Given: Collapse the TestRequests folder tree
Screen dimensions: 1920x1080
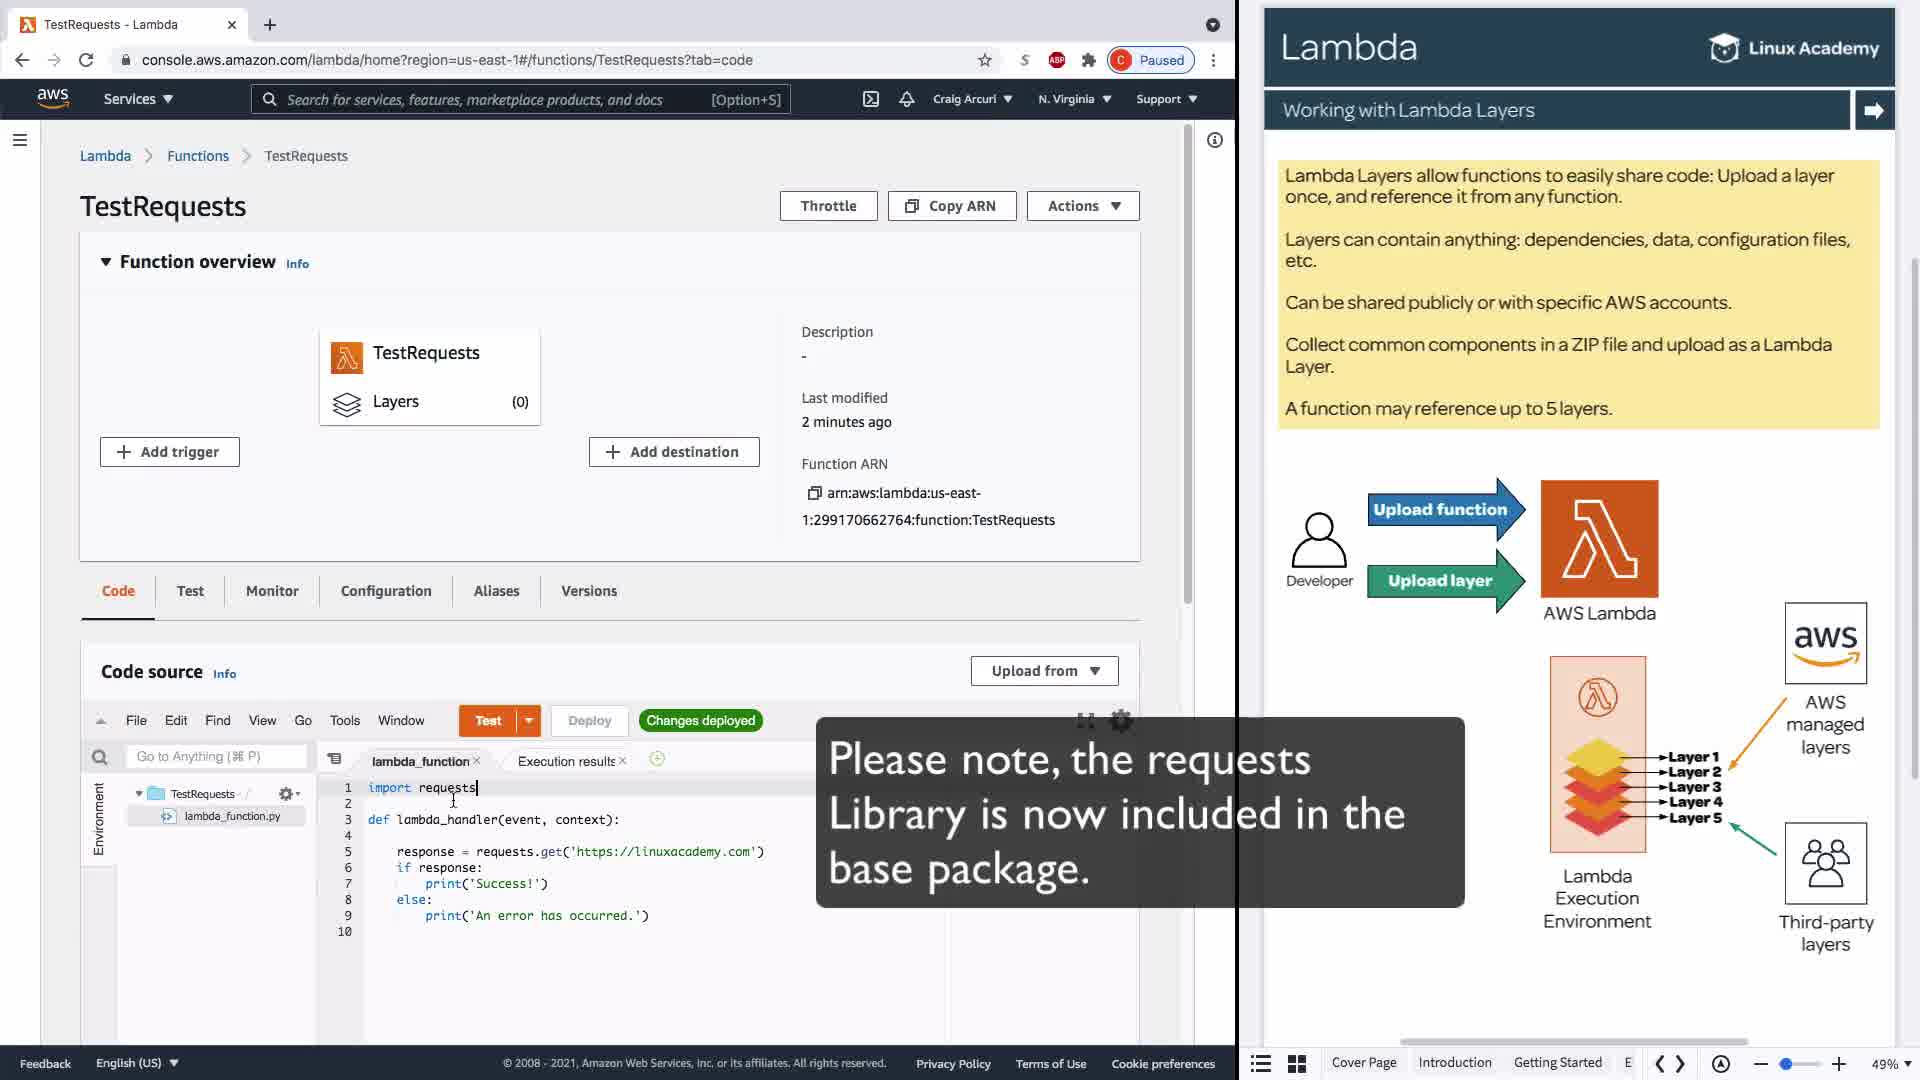Looking at the screenshot, I should pyautogui.click(x=139, y=794).
